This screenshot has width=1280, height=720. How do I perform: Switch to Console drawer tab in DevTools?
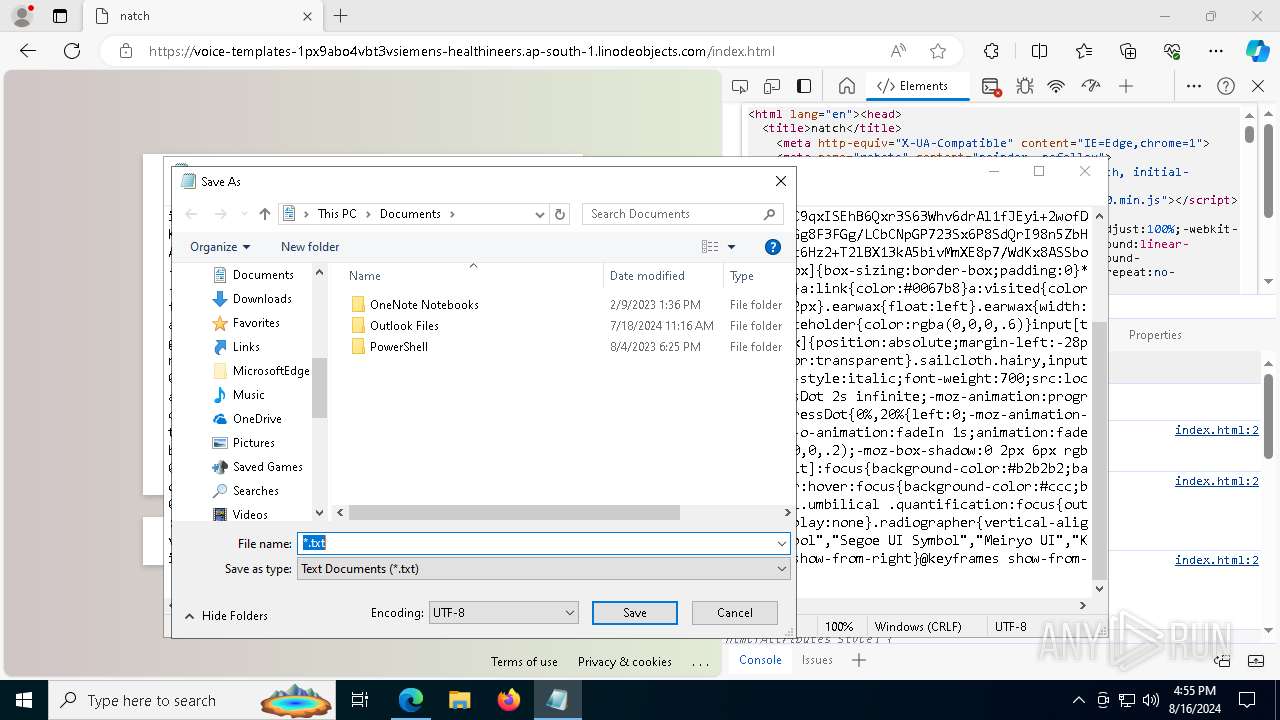tap(760, 660)
